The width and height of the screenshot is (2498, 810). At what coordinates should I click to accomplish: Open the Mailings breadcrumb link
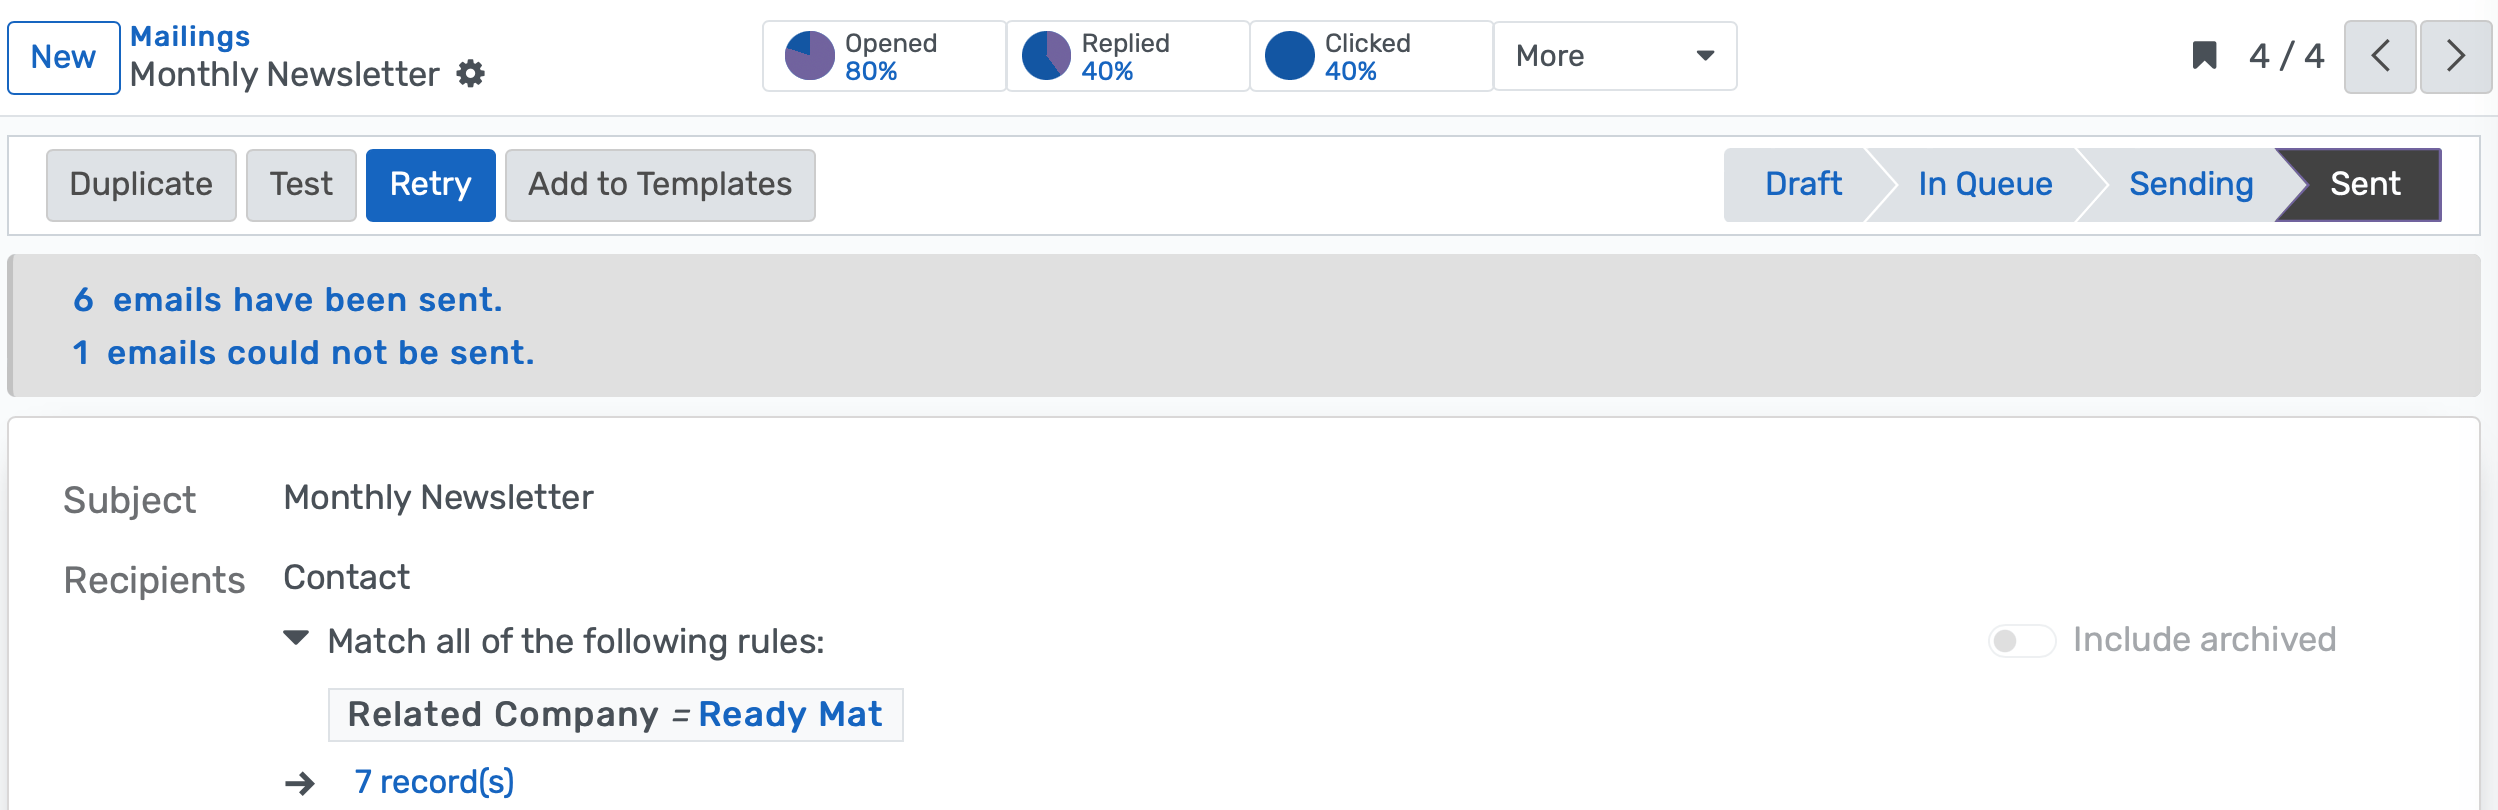[x=190, y=36]
